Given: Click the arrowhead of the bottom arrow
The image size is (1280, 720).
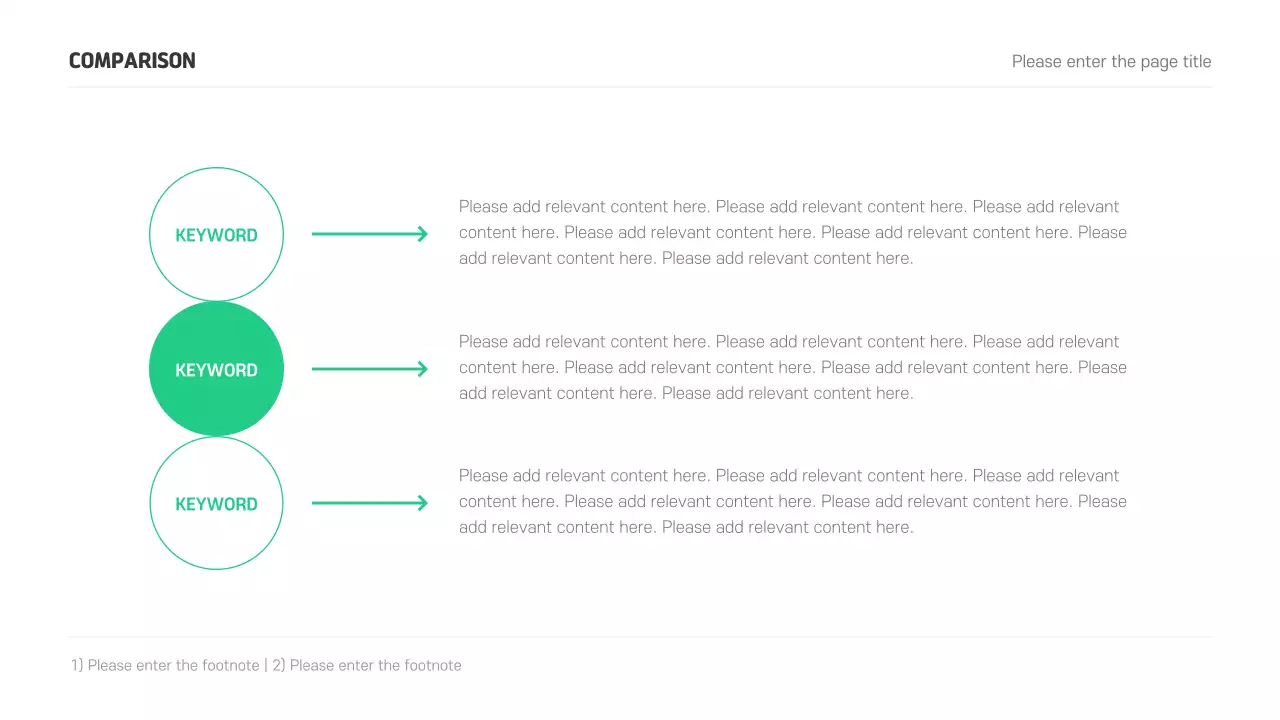Looking at the screenshot, I should (423, 503).
